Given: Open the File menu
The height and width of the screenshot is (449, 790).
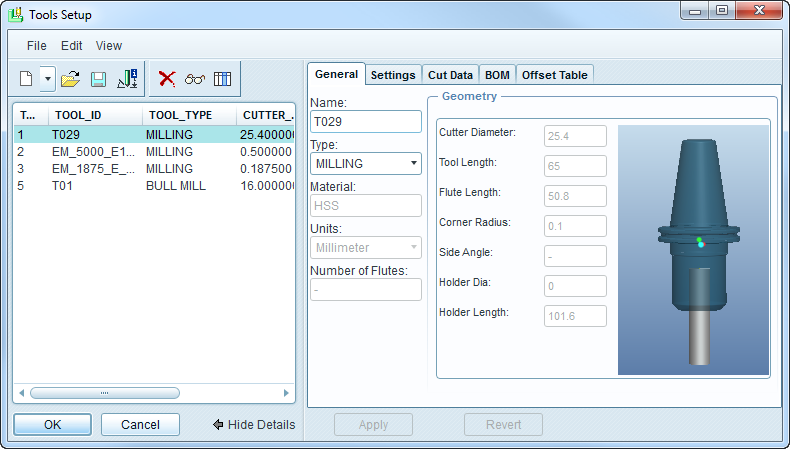Looking at the screenshot, I should pyautogui.click(x=36, y=46).
